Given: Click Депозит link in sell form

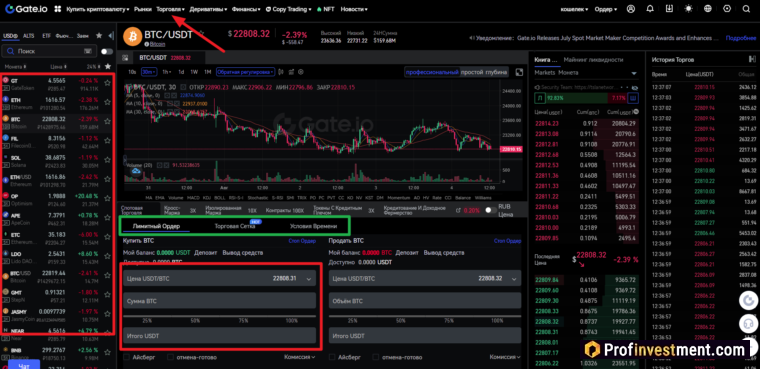Looking at the screenshot, I should [x=407, y=253].
